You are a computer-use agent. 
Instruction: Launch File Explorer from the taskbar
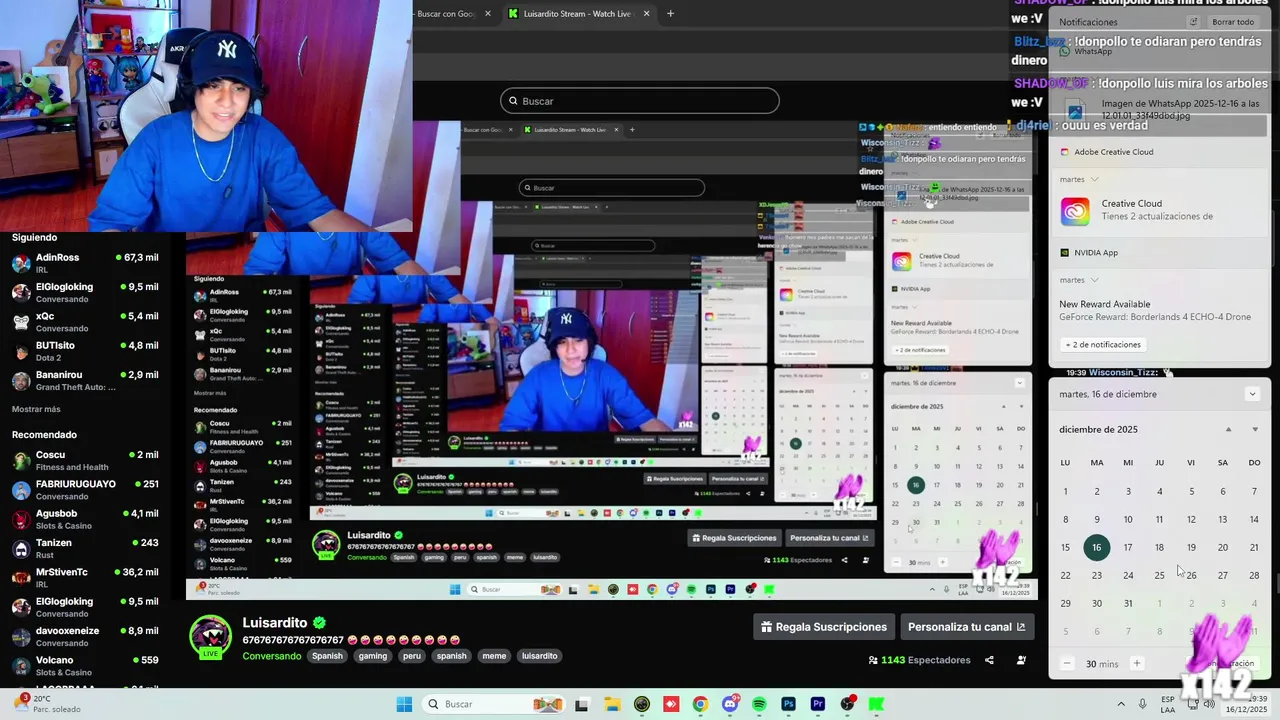coord(612,704)
